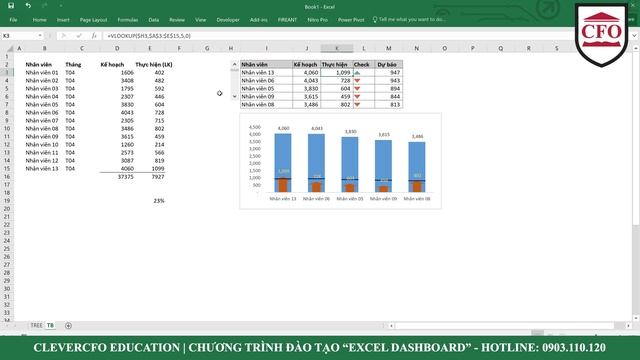Viewport: 640px width, 360px height.
Task: Add a new sheet with plus icon
Action: tap(68, 326)
